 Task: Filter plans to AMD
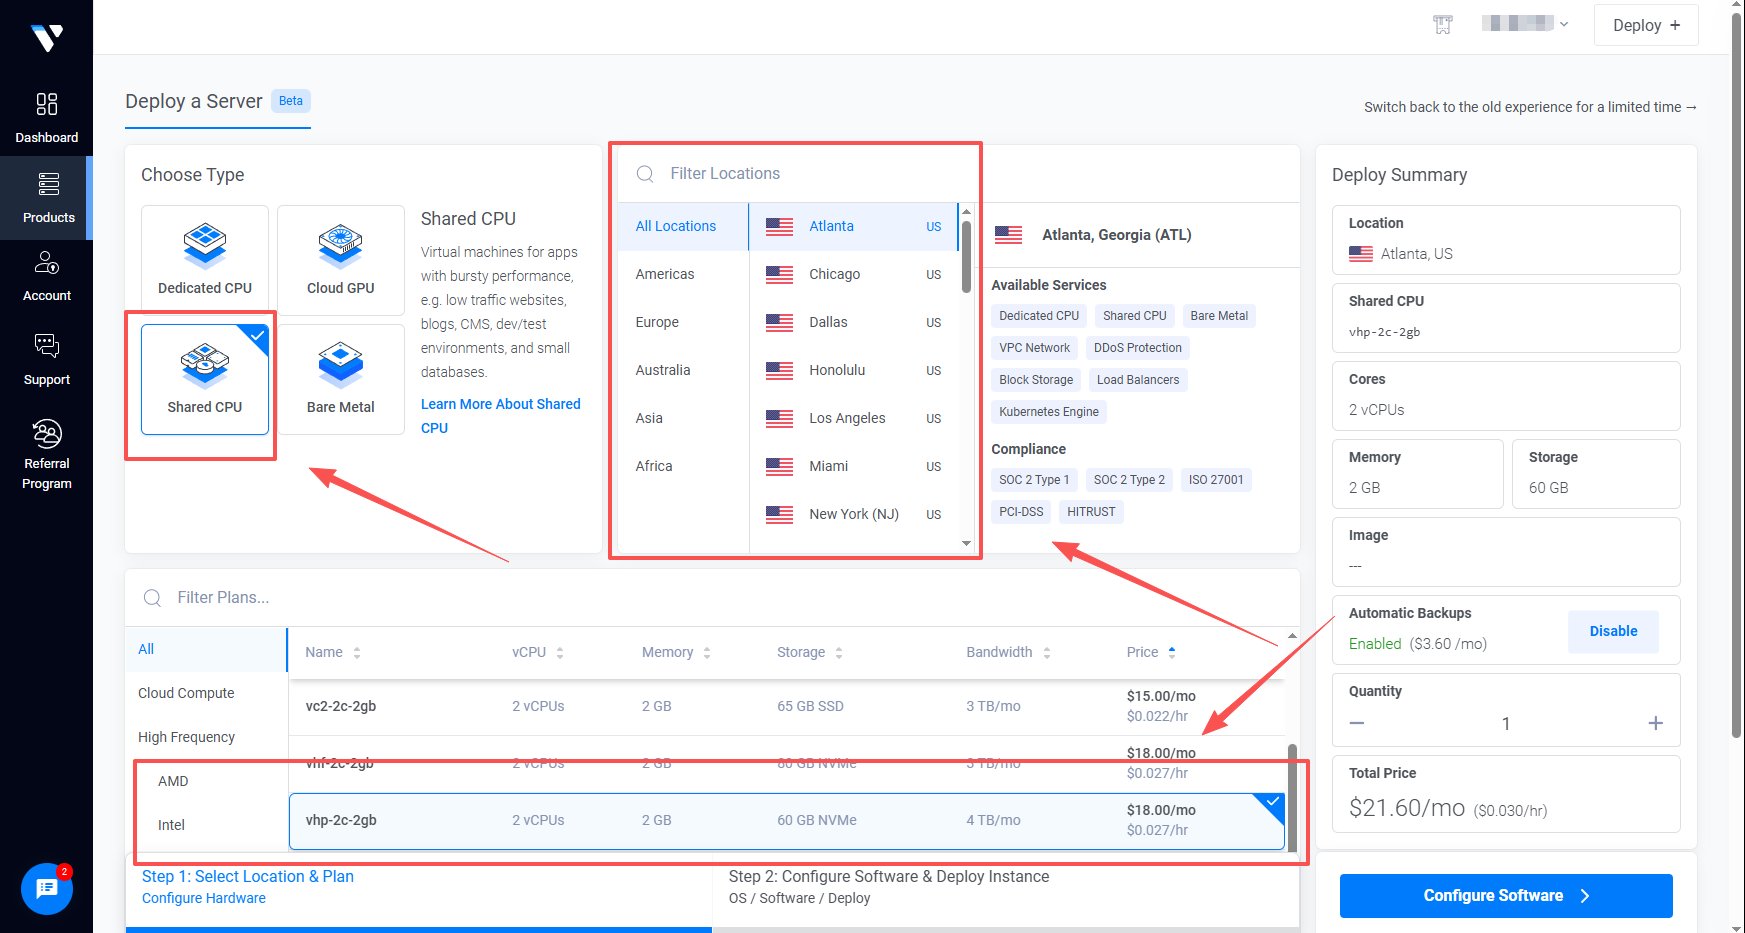(206, 781)
